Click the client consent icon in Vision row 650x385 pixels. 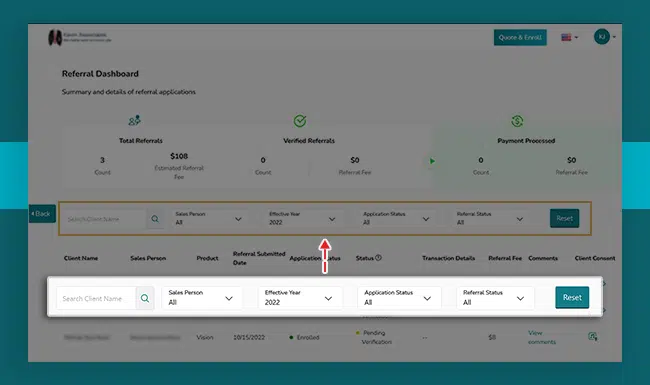[x=593, y=337]
